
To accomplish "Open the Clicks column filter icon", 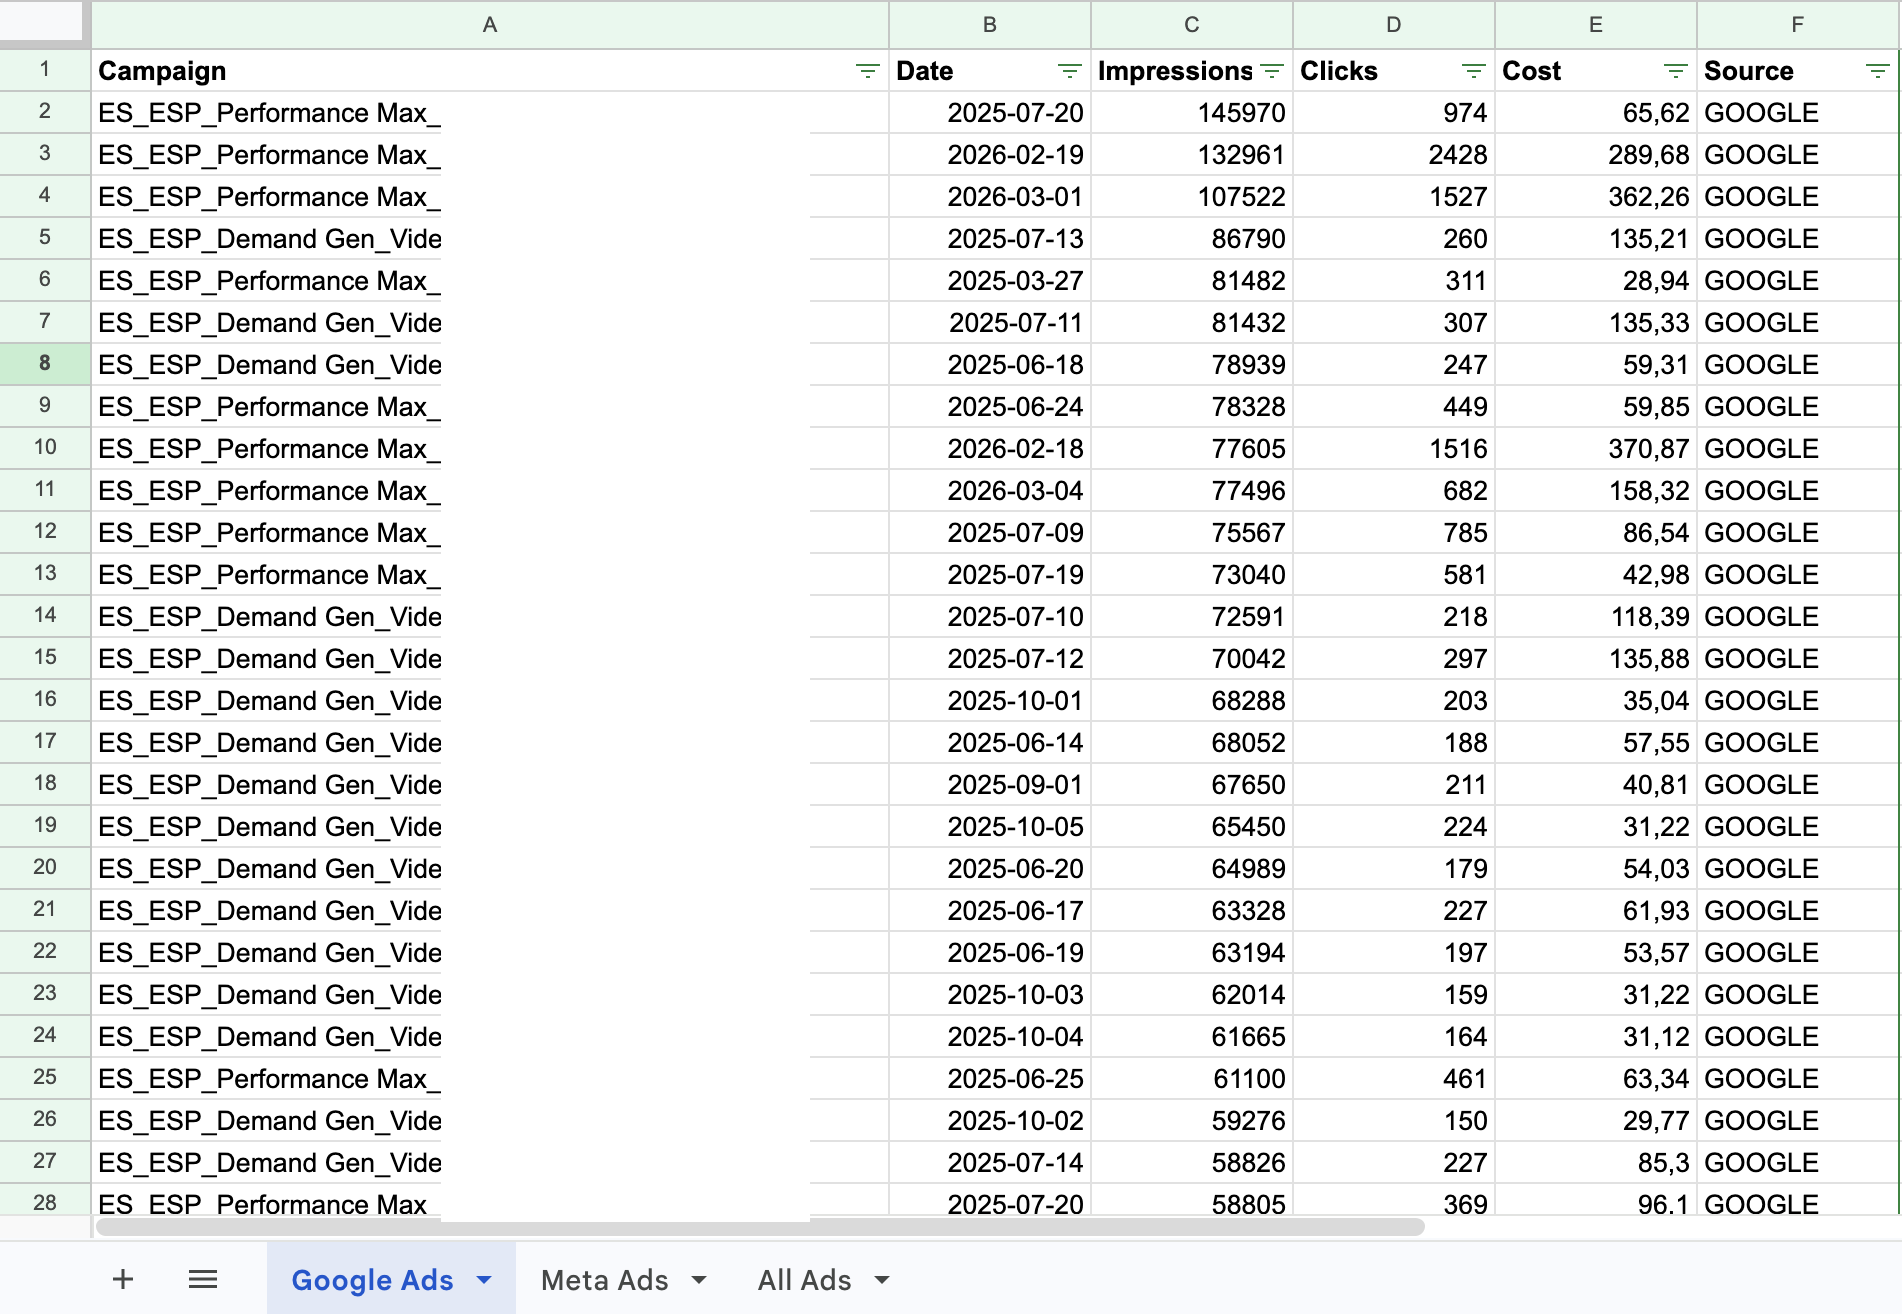I will (x=1473, y=71).
